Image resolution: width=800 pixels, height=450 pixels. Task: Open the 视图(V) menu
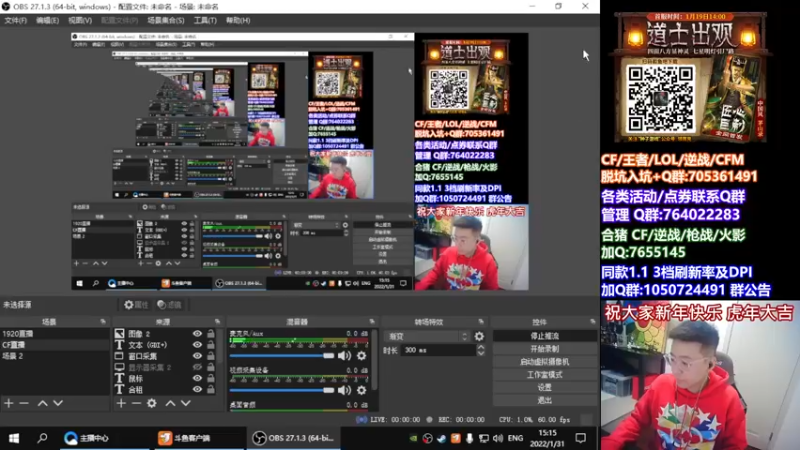(x=80, y=20)
